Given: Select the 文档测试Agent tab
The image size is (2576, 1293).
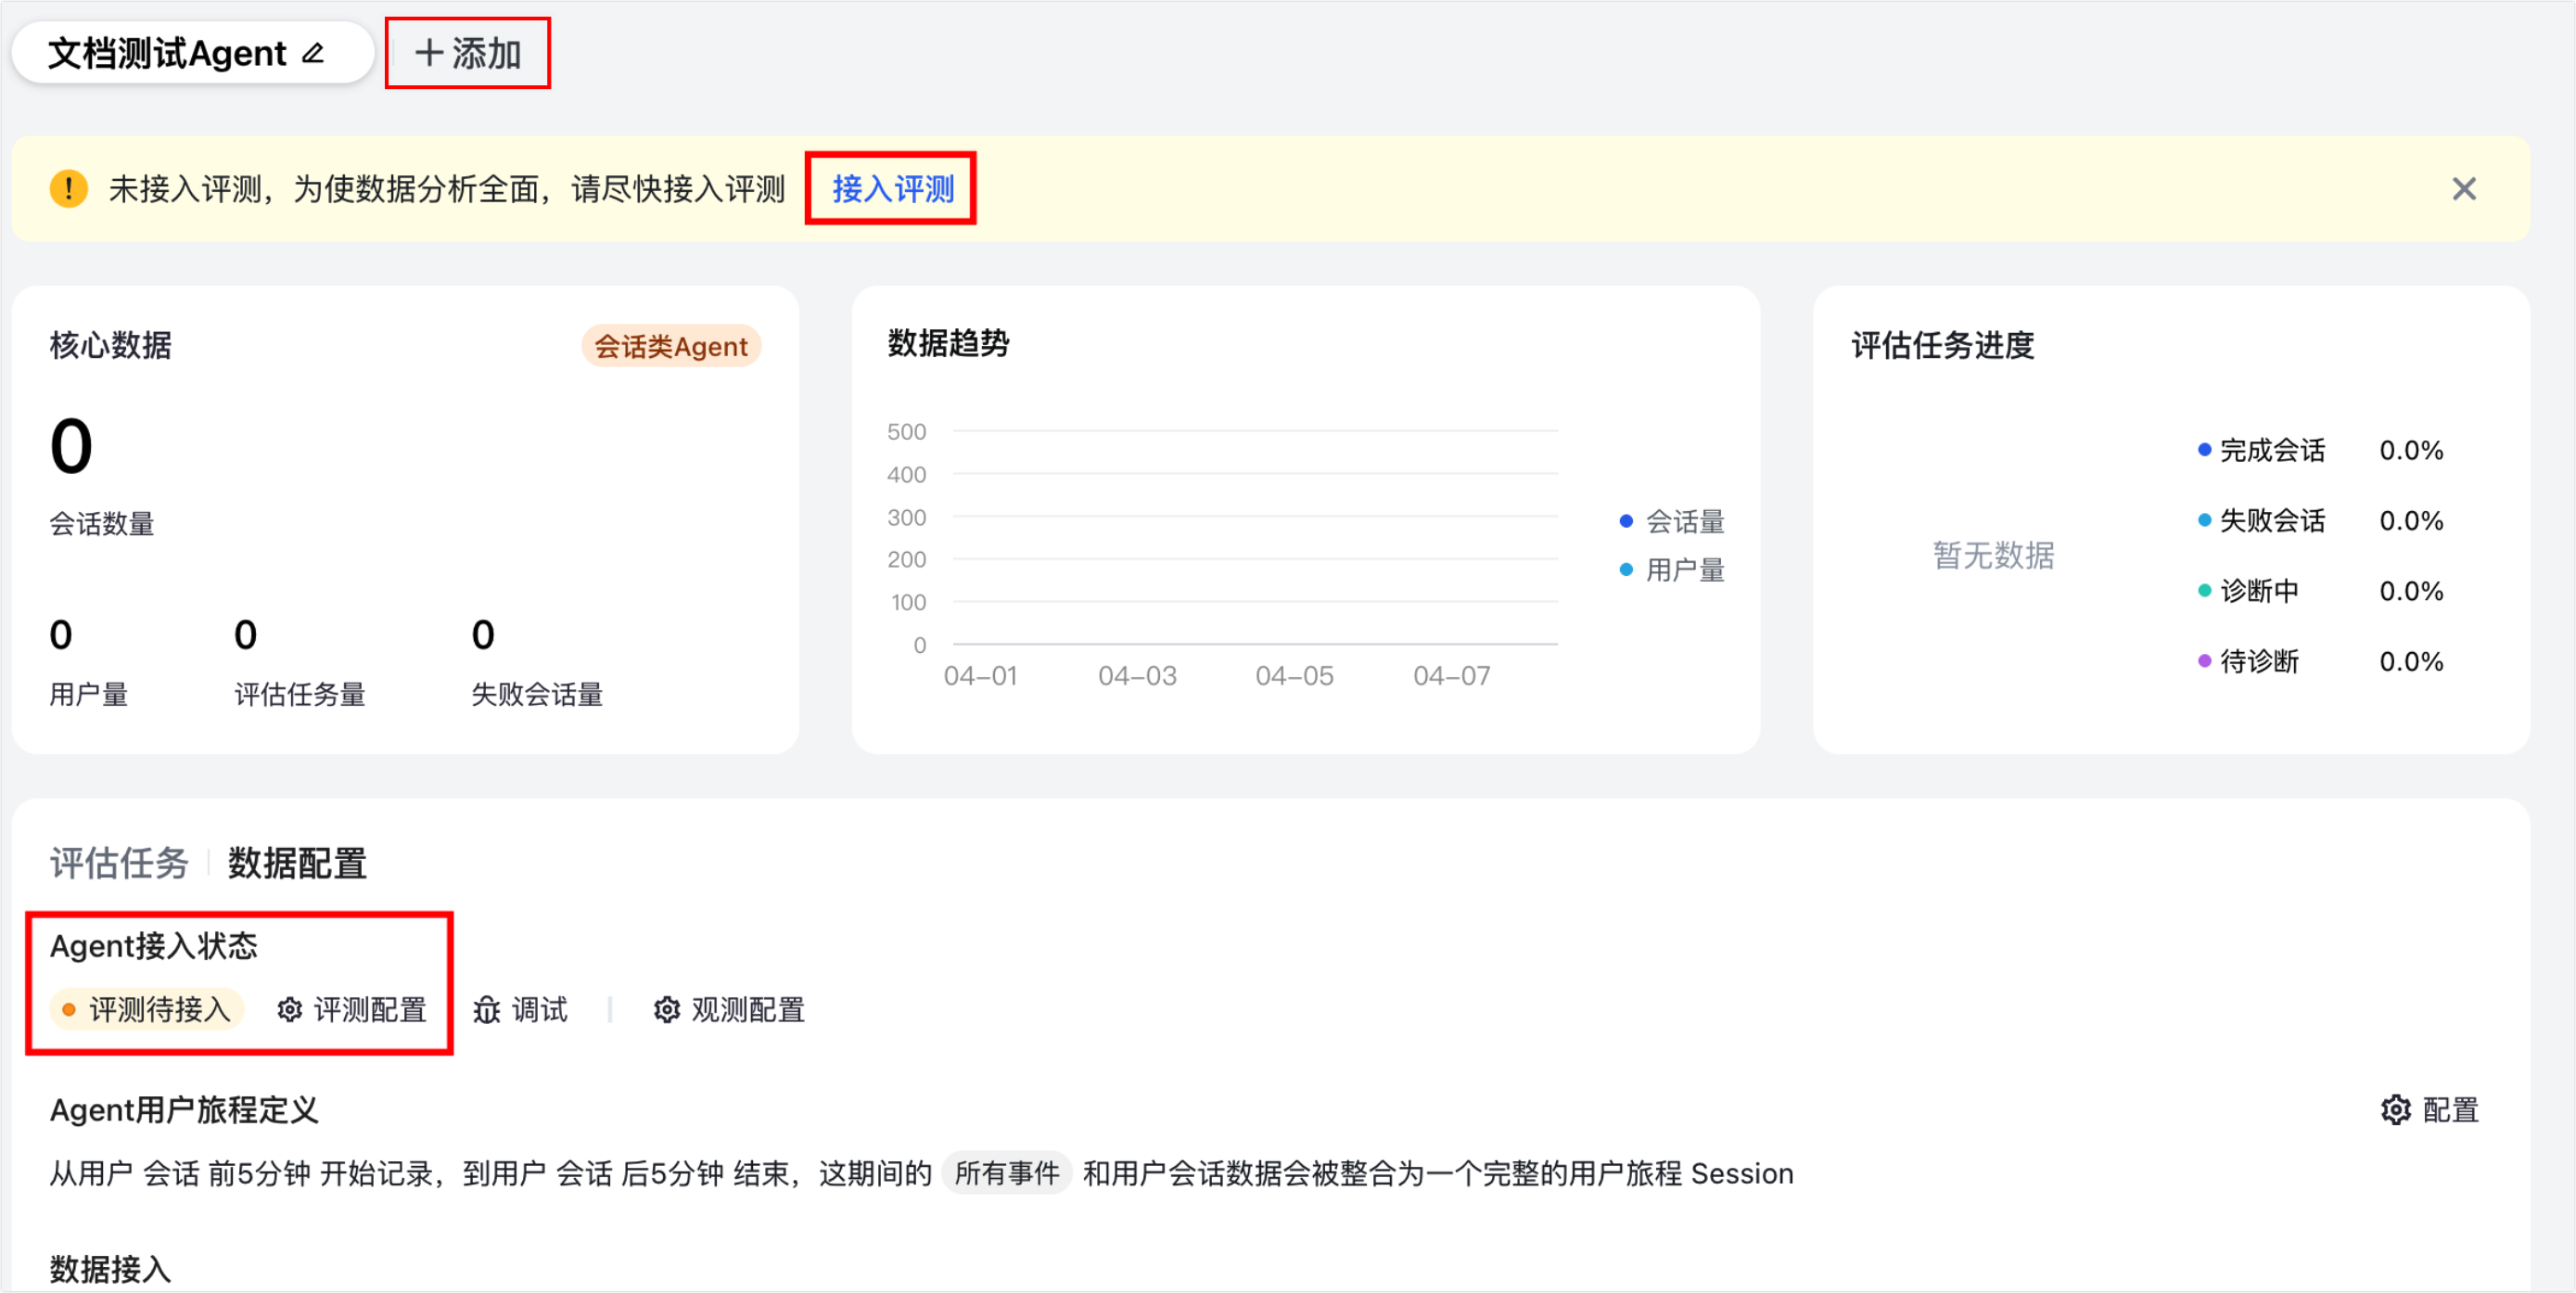Looking at the screenshot, I should click(x=192, y=53).
